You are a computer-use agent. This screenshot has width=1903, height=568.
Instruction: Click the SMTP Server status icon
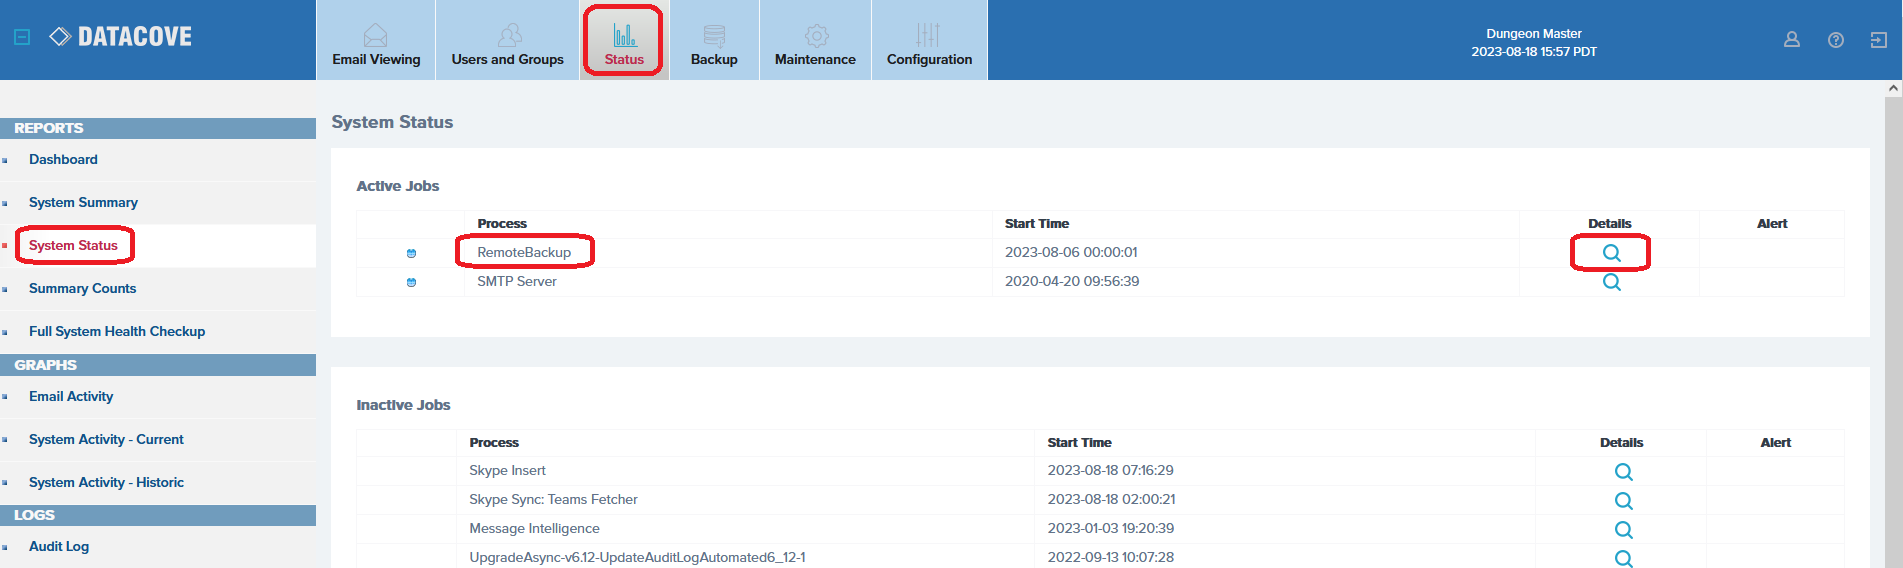[411, 282]
